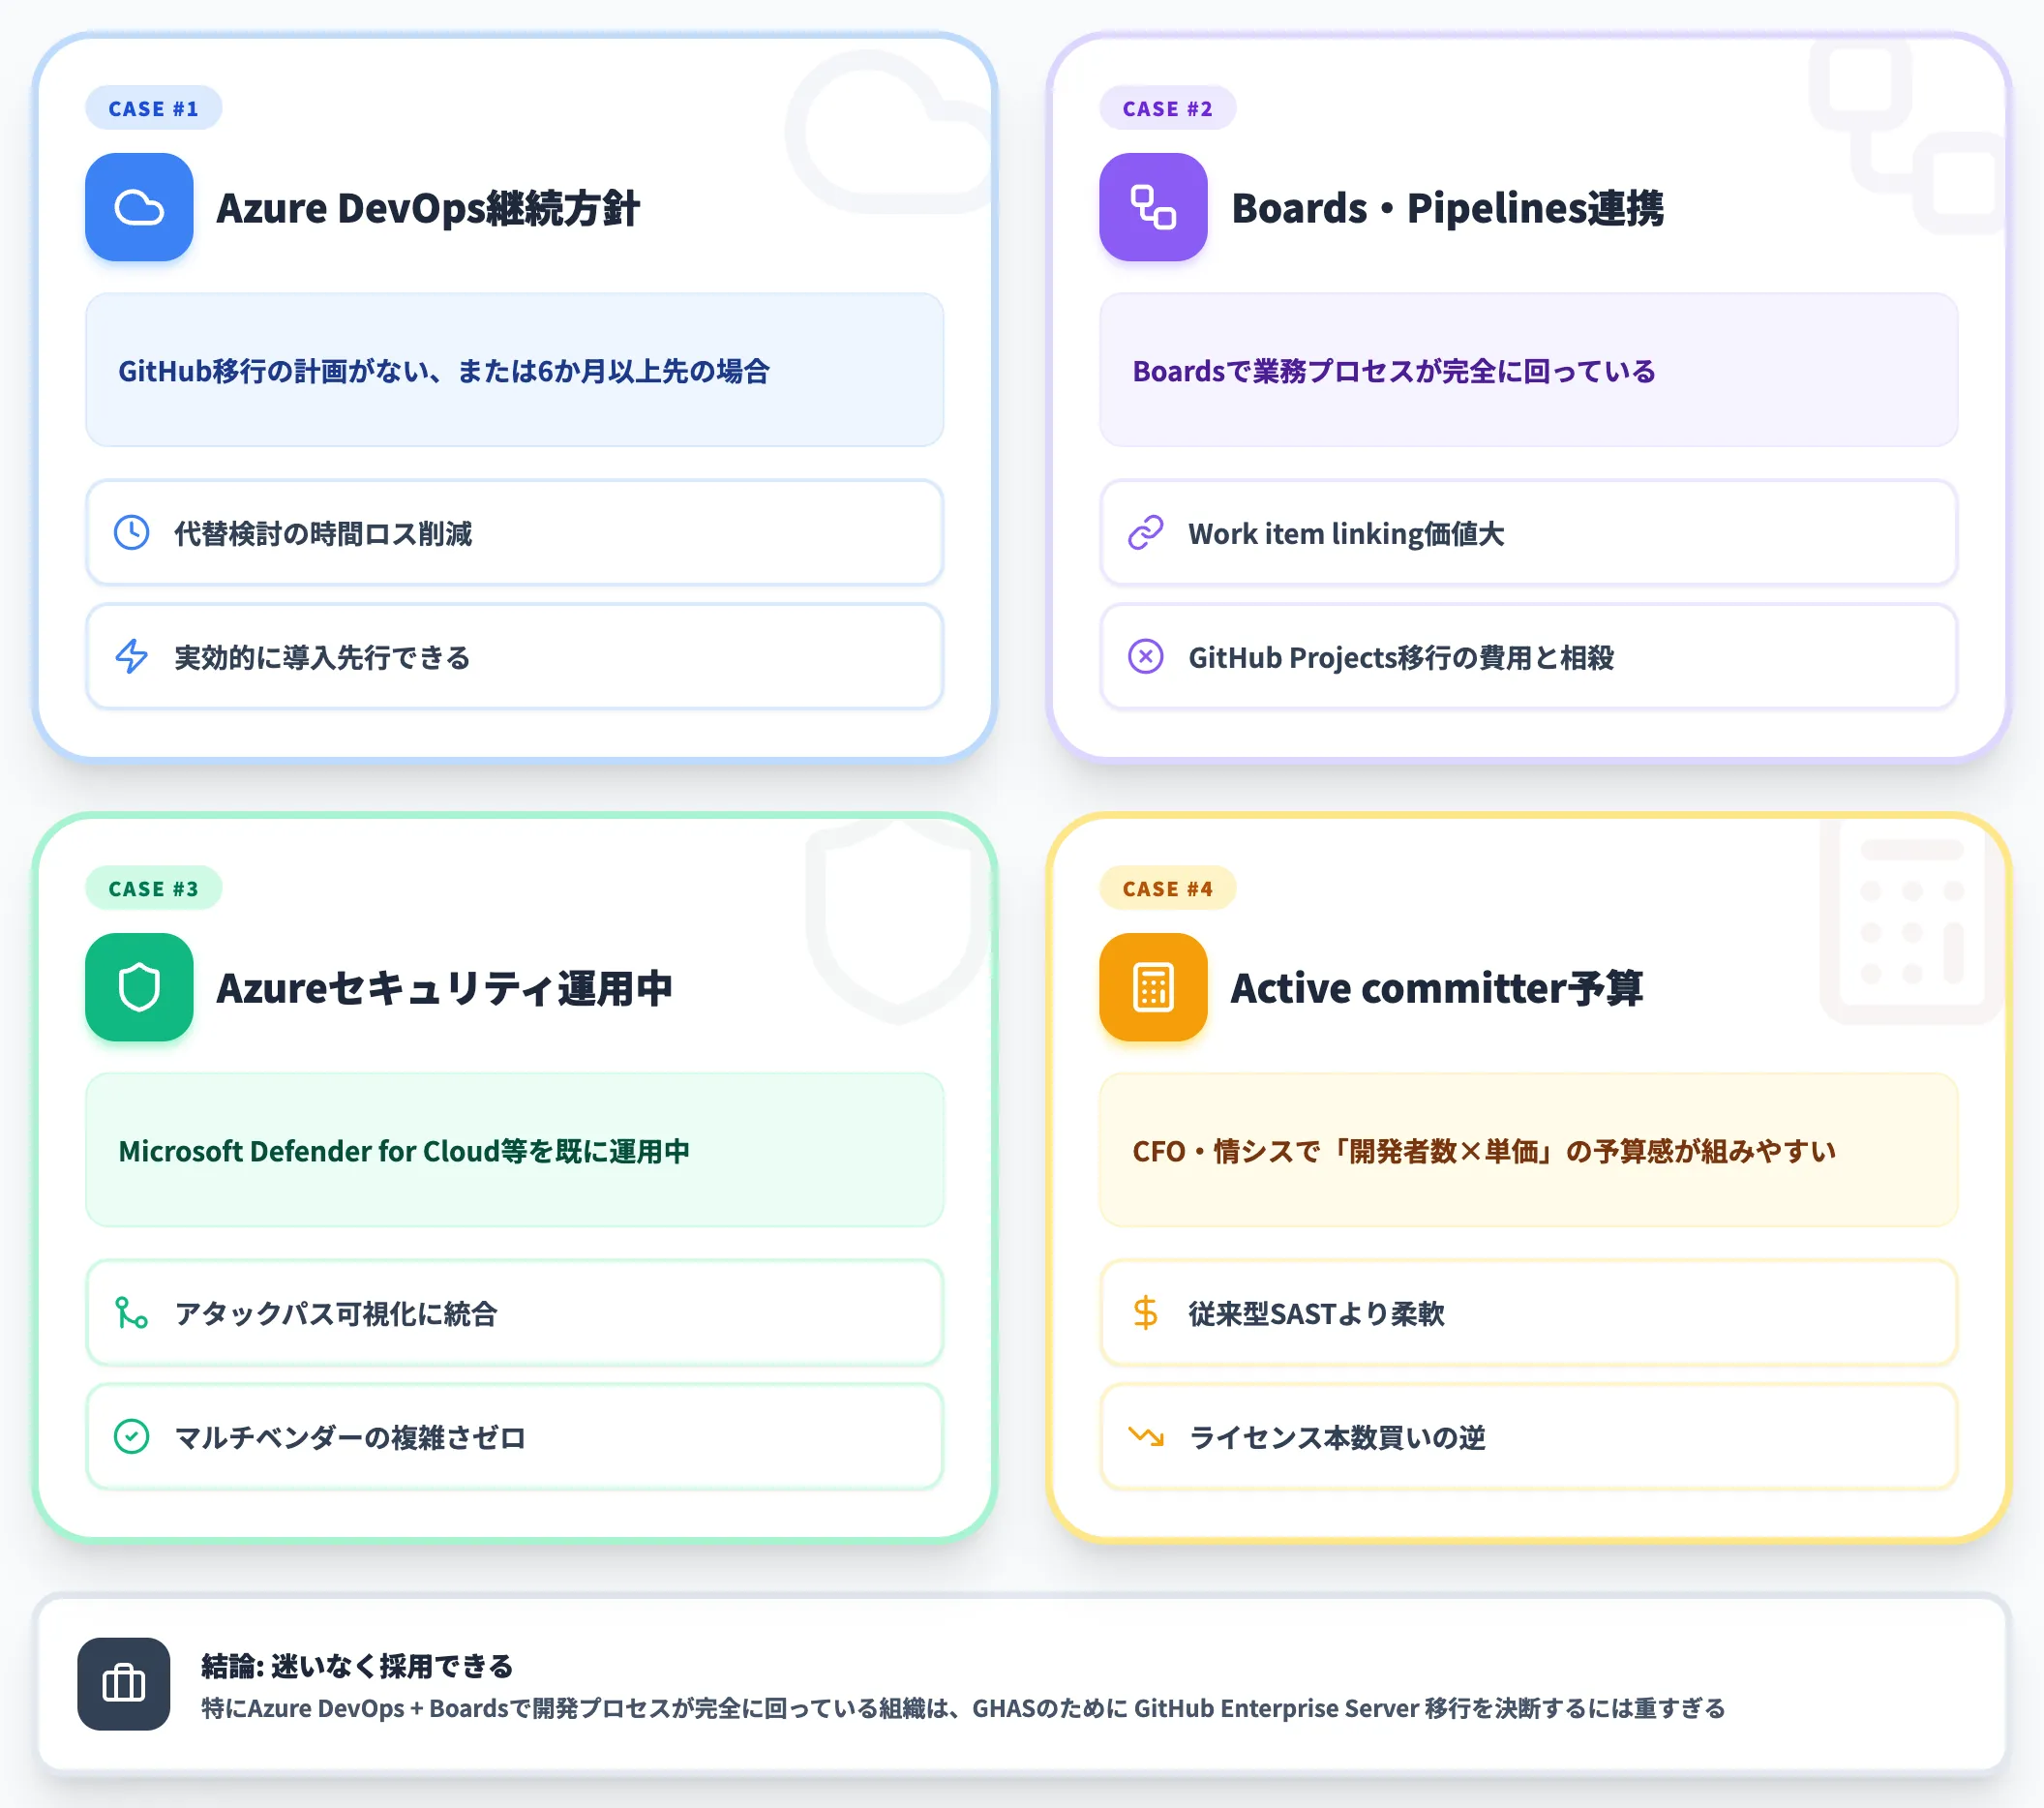Viewport: 2044px width, 1808px height.
Task: Click the Boards・Pipelines連携 heading
Action: (1447, 208)
